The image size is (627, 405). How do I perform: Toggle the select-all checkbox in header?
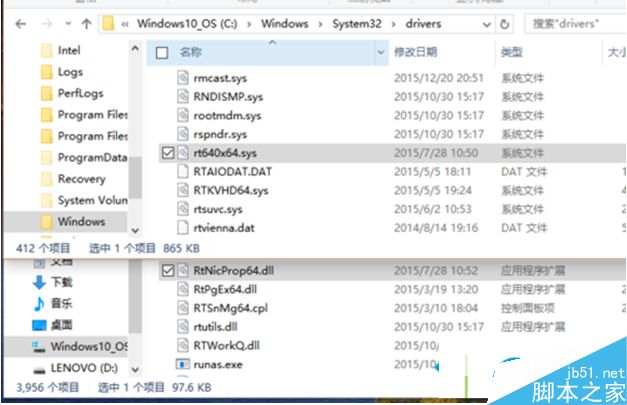162,53
